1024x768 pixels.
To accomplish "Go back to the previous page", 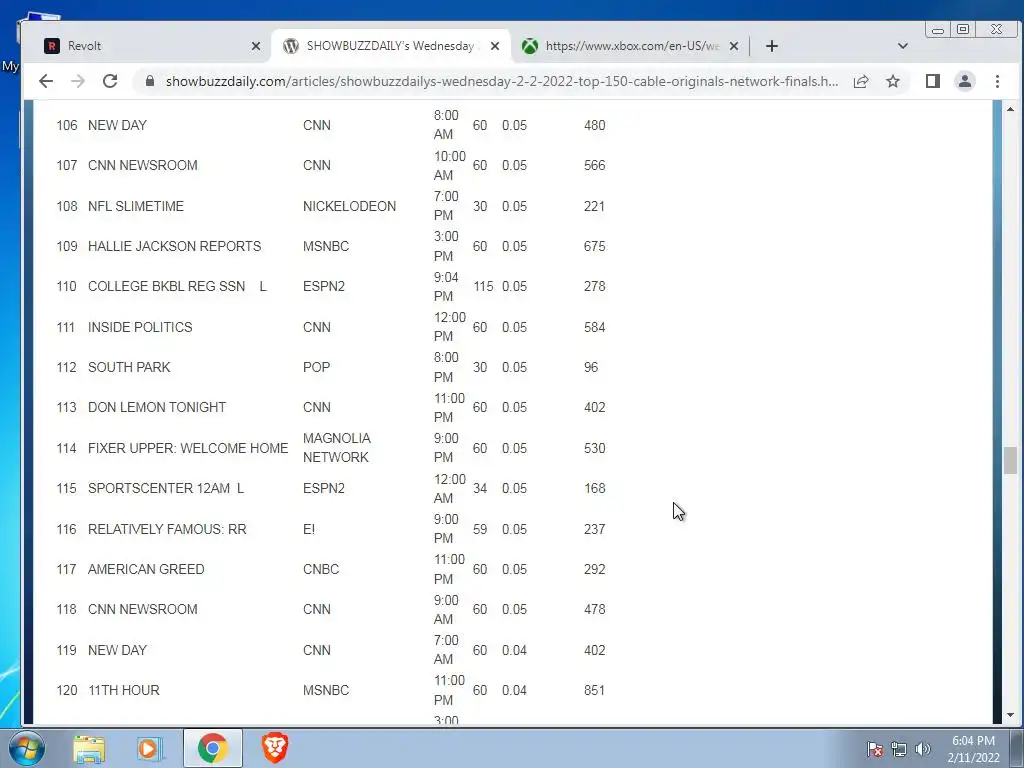I will click(46, 81).
